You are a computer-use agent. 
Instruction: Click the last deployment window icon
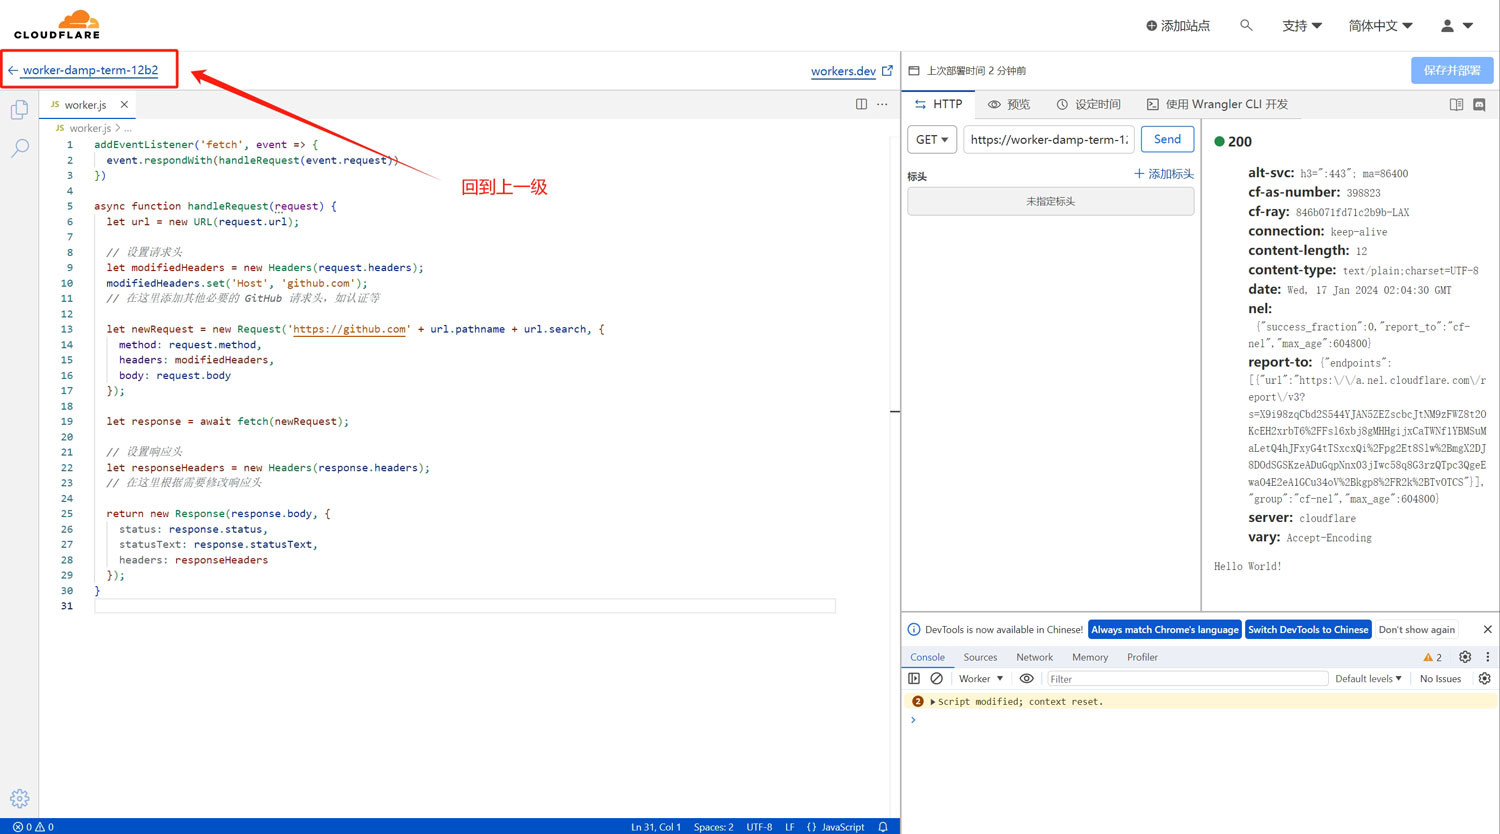click(x=913, y=71)
